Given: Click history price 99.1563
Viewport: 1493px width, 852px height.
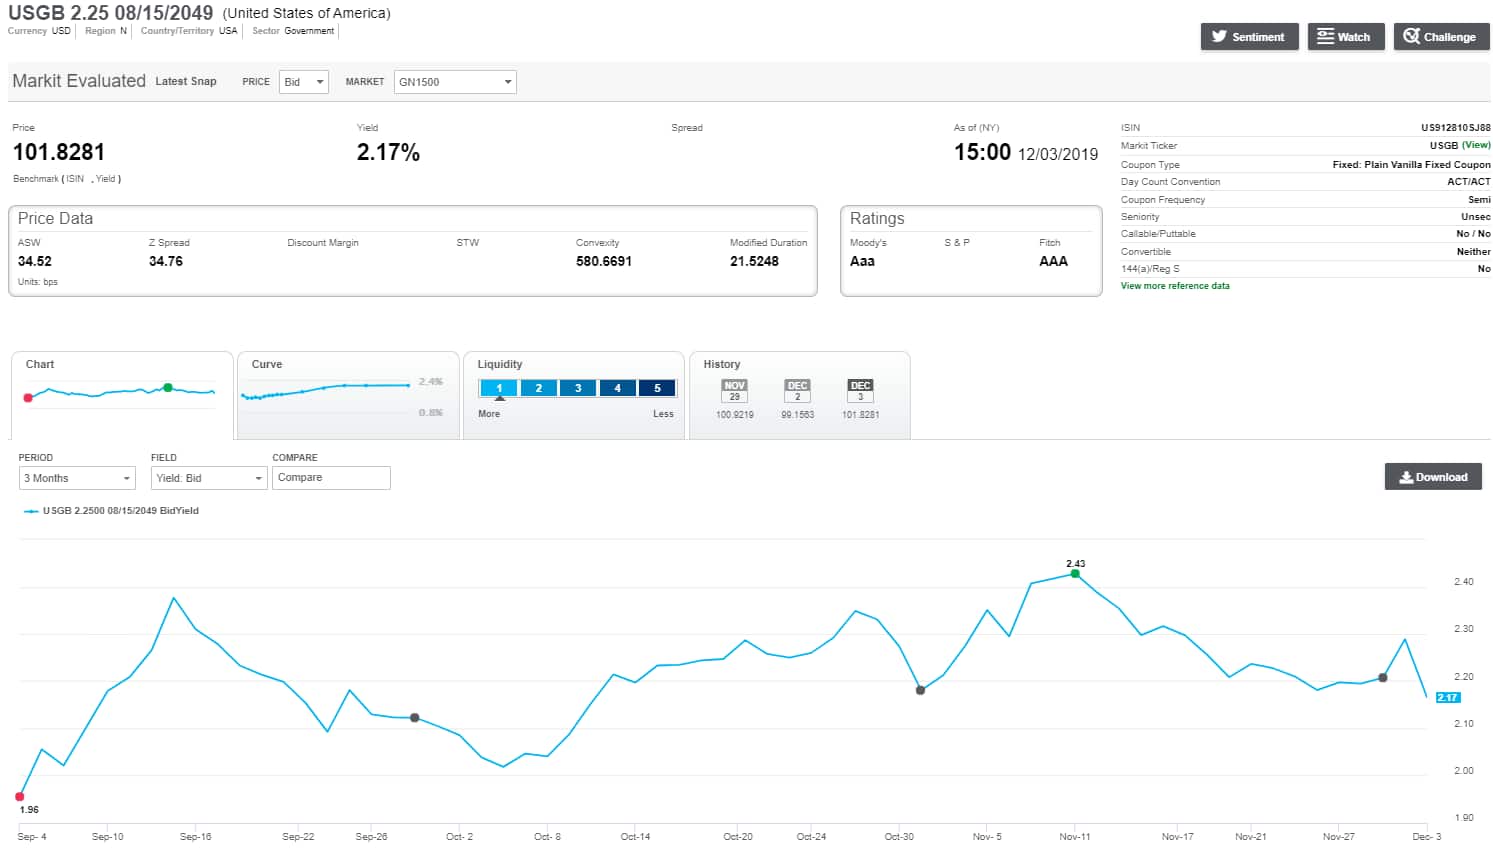Looking at the screenshot, I should tap(797, 415).
